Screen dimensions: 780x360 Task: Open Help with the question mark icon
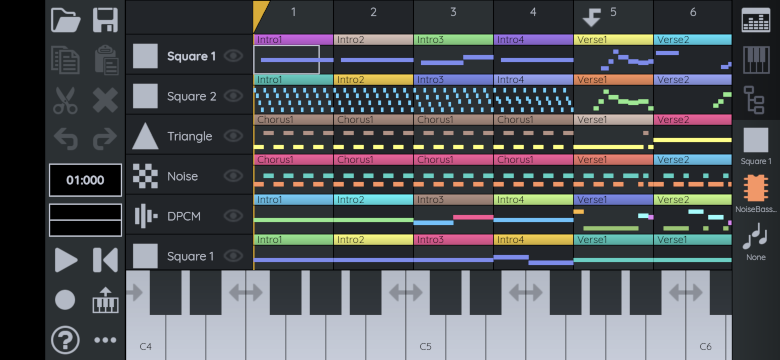65,340
